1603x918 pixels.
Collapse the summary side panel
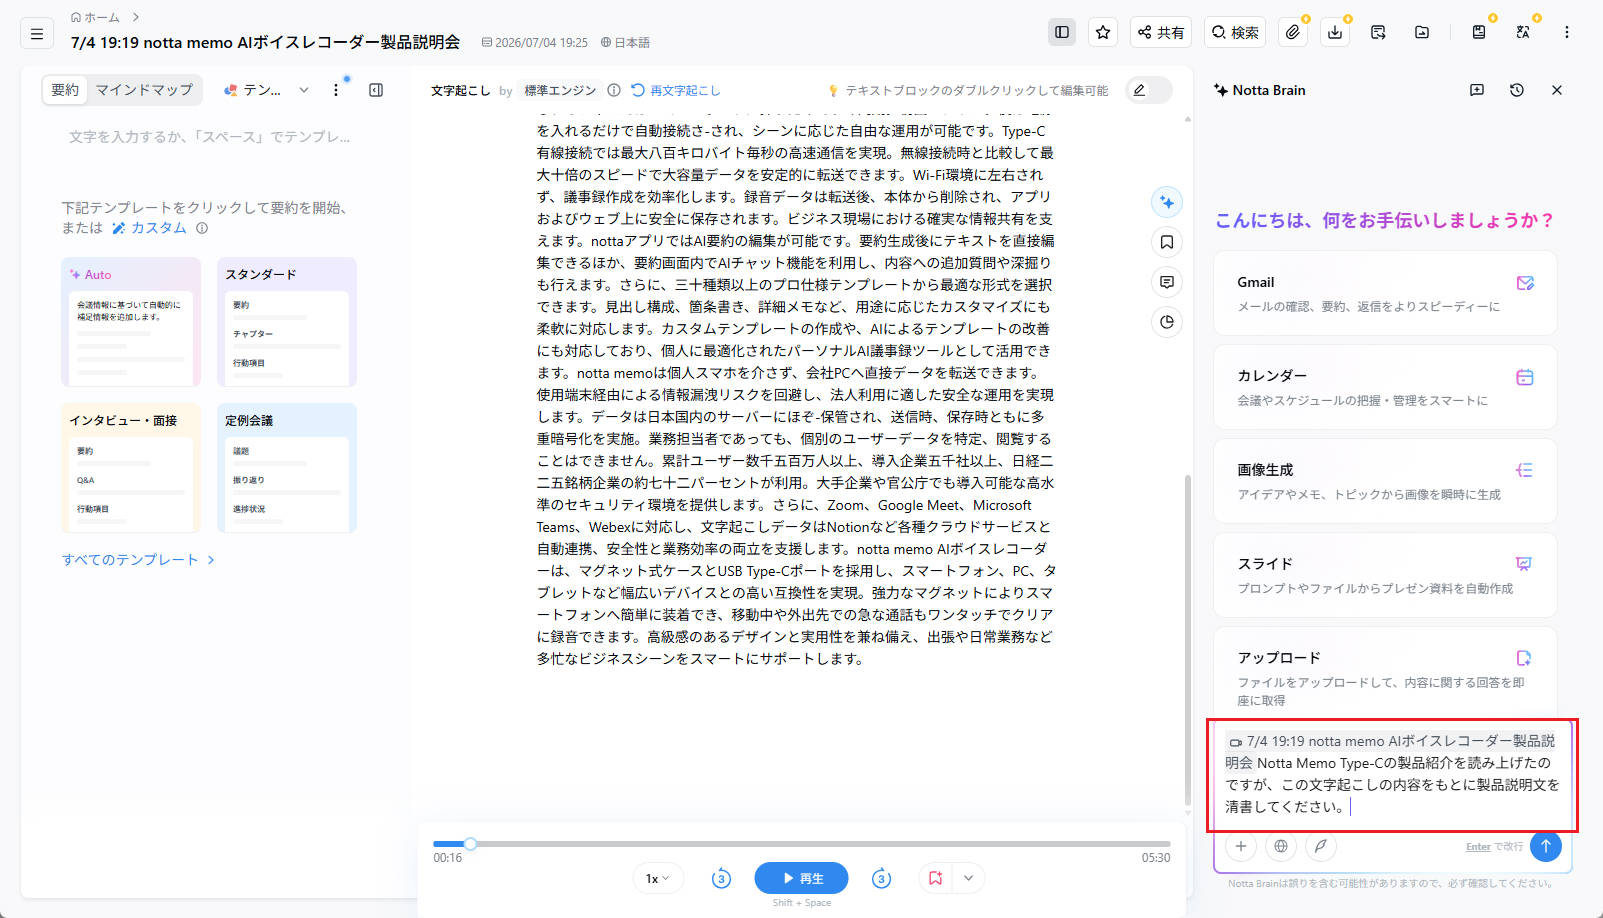(x=376, y=90)
